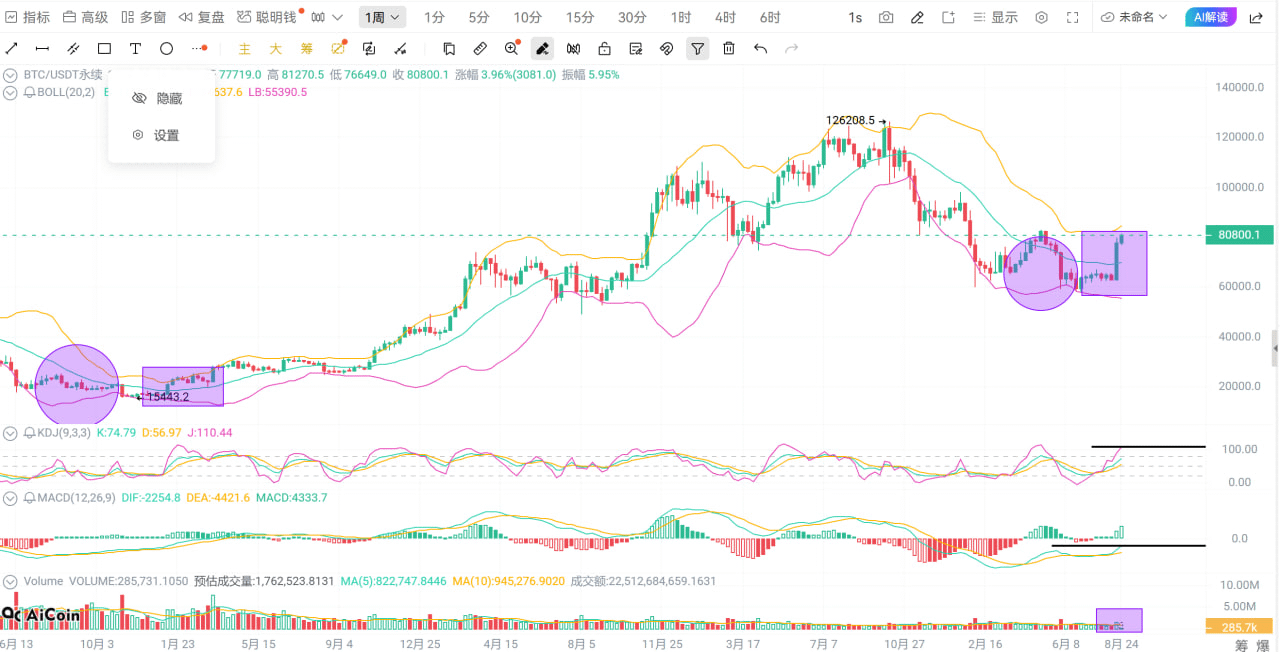Select the horizontal line drawing tool

pyautogui.click(x=42, y=48)
